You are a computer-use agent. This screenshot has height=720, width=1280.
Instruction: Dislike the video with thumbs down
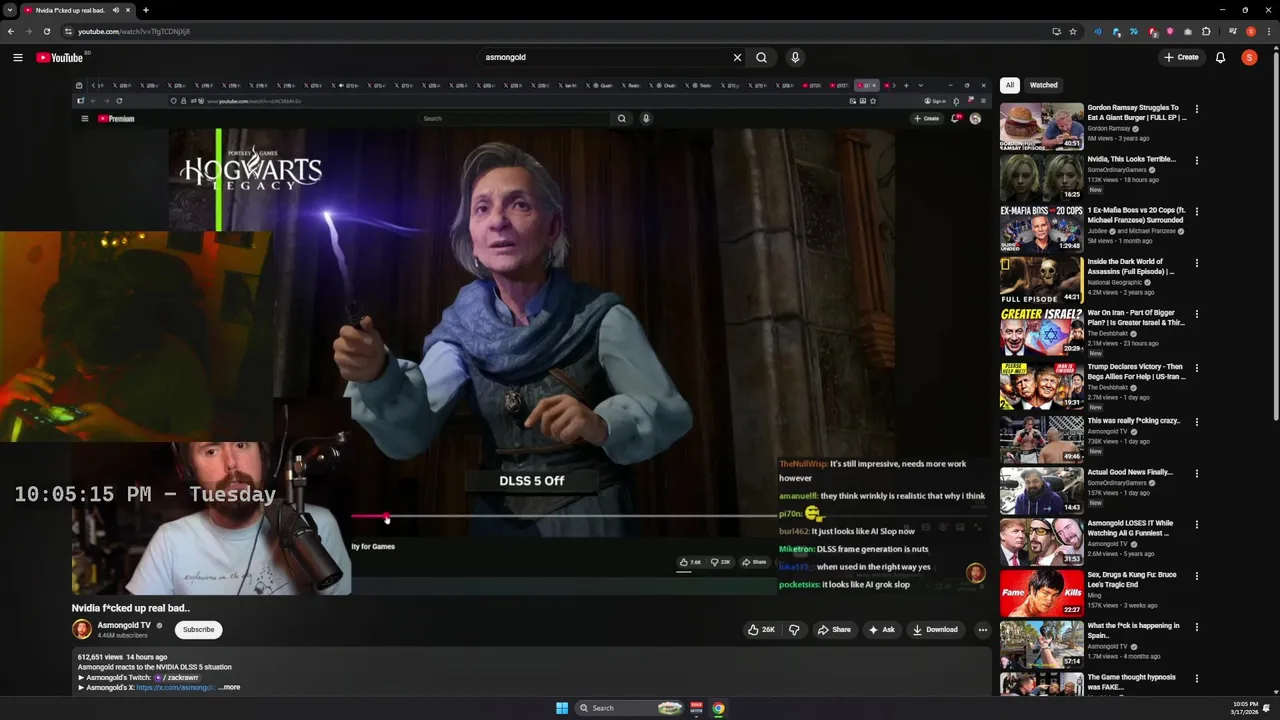pos(794,630)
